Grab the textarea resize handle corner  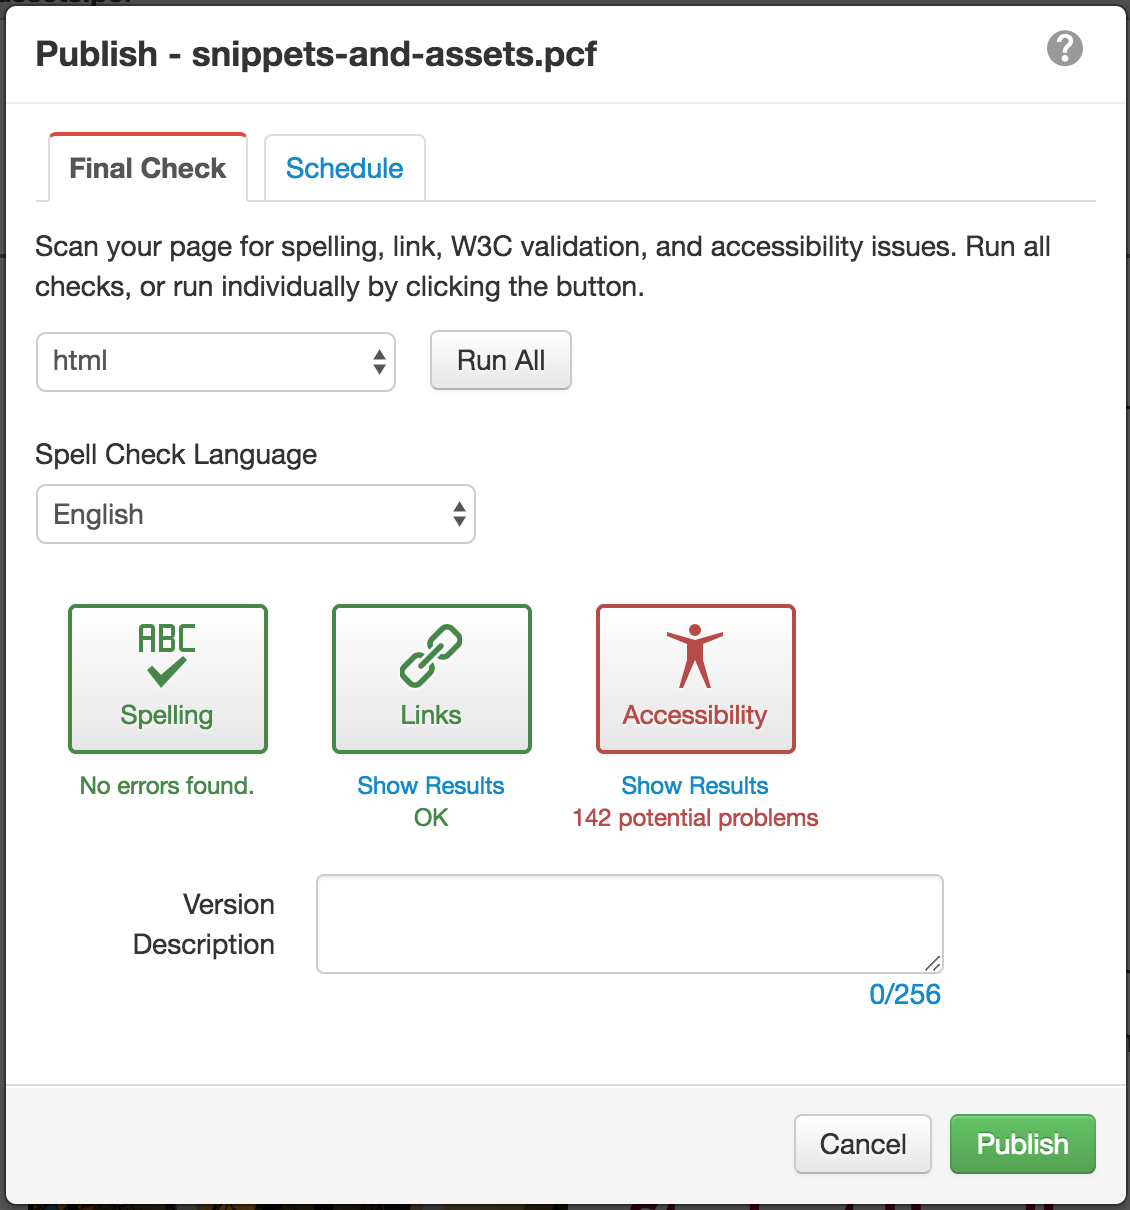point(932,963)
